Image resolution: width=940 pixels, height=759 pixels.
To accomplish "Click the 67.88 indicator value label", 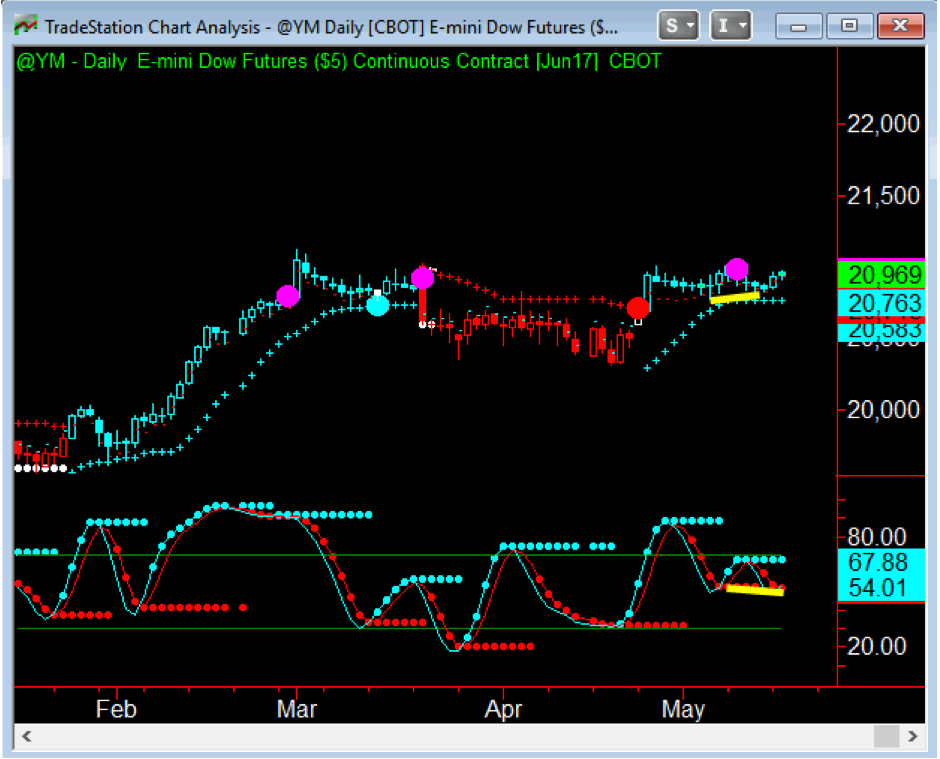I will [x=878, y=562].
